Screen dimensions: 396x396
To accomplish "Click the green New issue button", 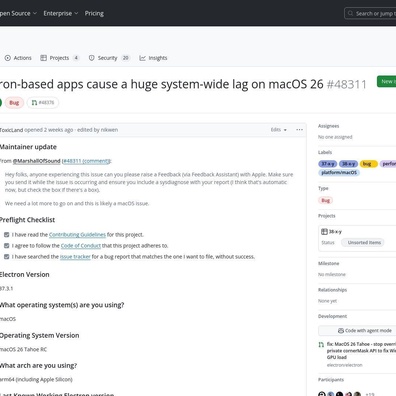I will pyautogui.click(x=387, y=81).
